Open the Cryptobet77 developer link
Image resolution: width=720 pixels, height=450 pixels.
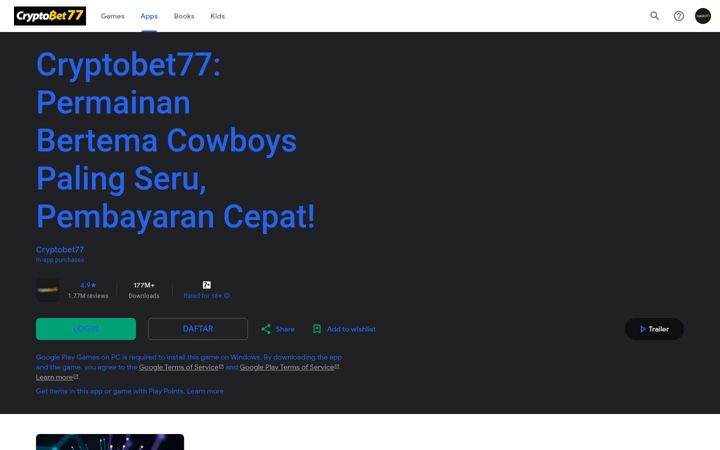(60, 249)
